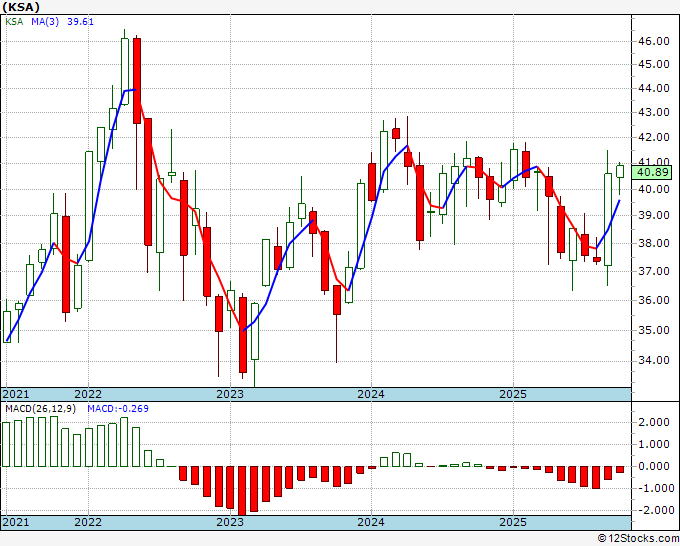Click the (KSA) chart title
Viewport: 680px width, 546px height.
21,7
